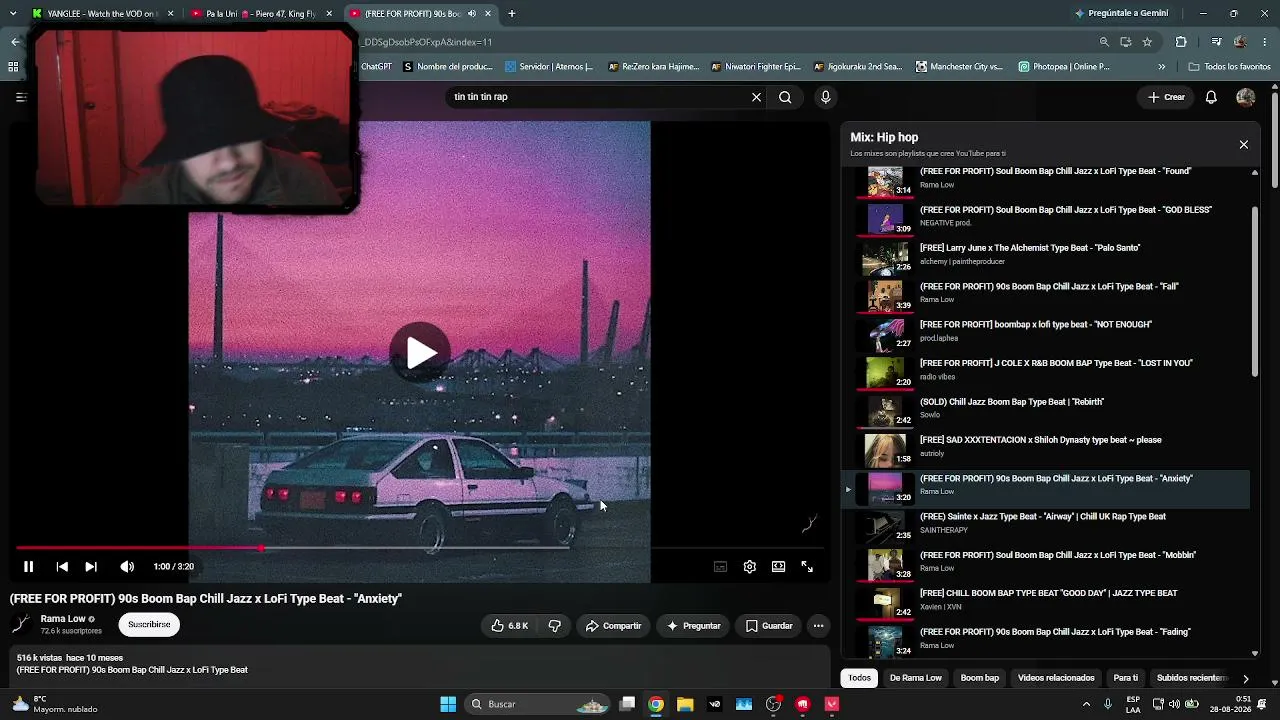Open tab search dropdown arrow
The image size is (1280, 720).
tap(13, 14)
